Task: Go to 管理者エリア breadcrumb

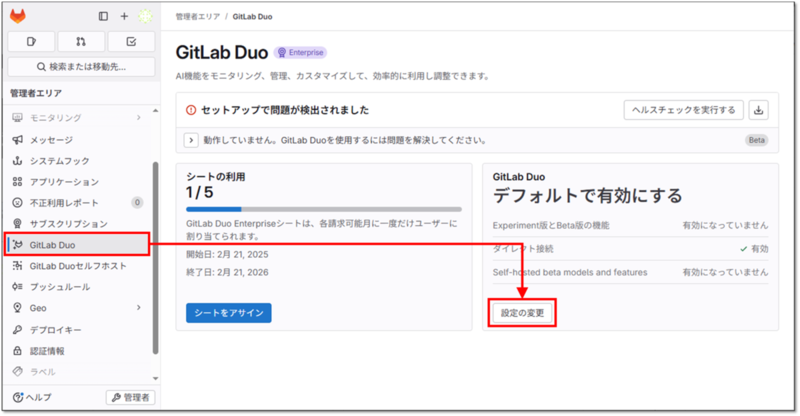Action: (198, 16)
